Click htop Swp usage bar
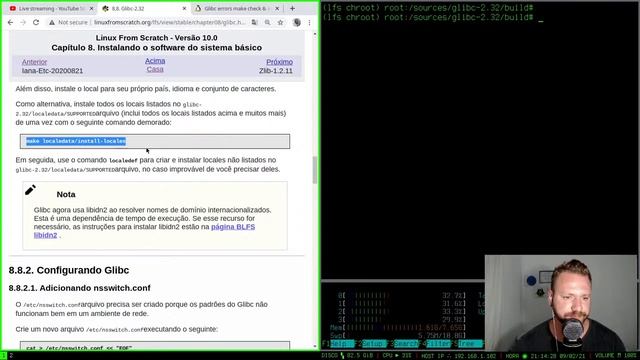Image resolution: width=640 pixels, height=360 pixels. (398, 336)
